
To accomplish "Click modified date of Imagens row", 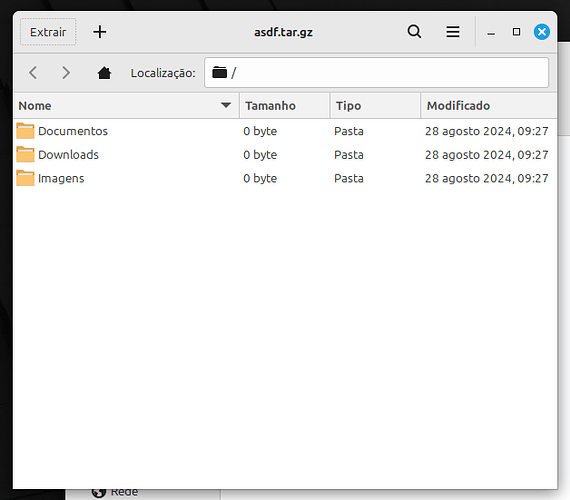I will [x=487, y=178].
